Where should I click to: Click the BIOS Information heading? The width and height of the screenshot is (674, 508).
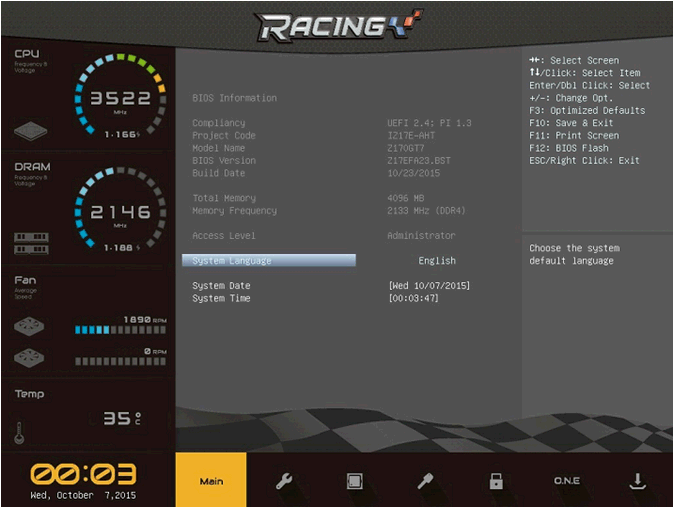point(234,98)
